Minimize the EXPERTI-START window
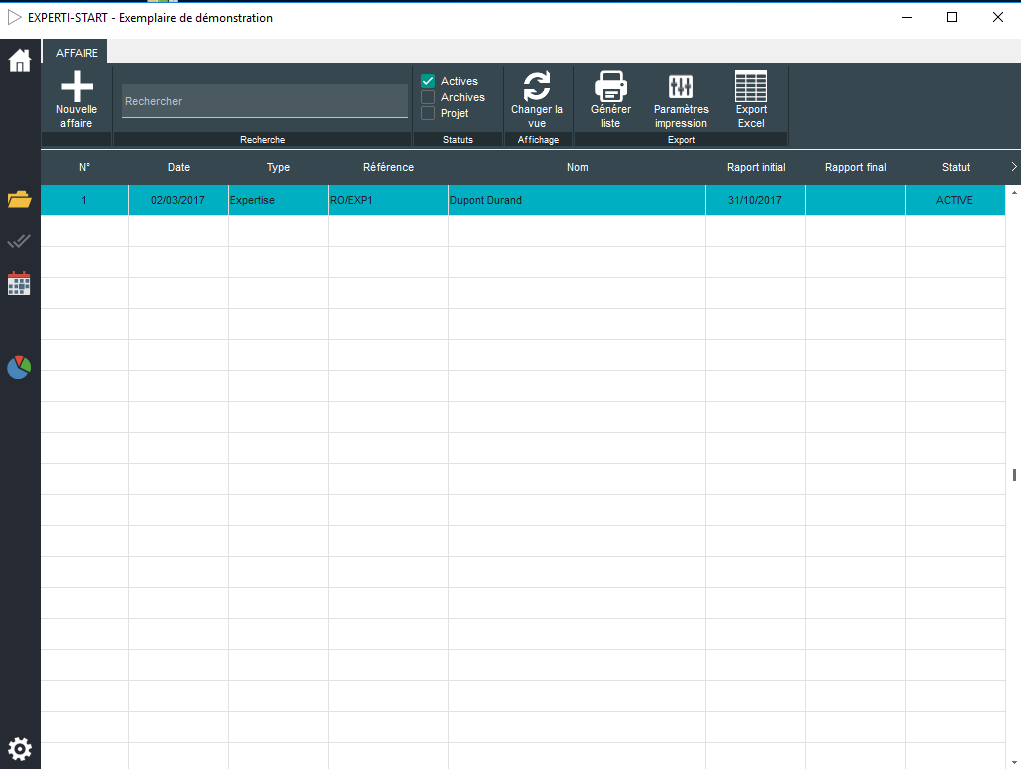The height and width of the screenshot is (769, 1021). point(906,18)
